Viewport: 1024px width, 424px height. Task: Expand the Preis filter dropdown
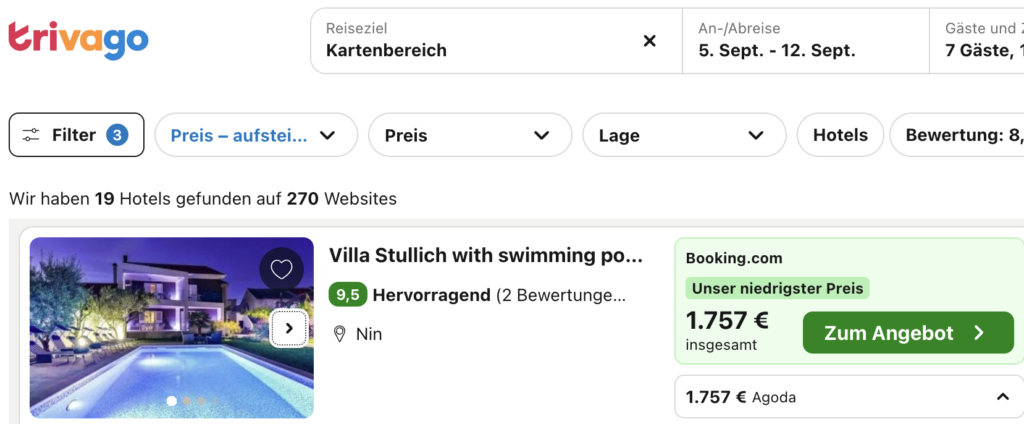470,135
